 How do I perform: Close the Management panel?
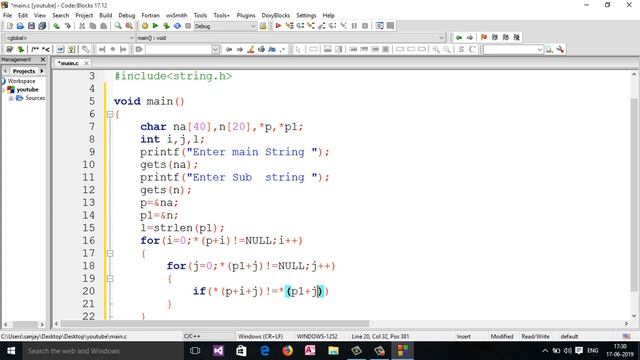(43, 60)
